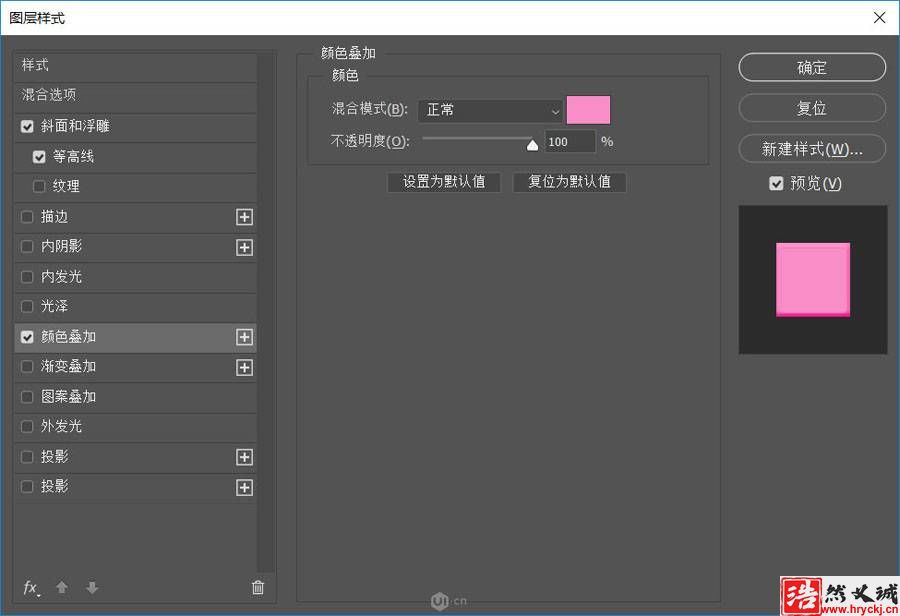Image resolution: width=900 pixels, height=616 pixels.
Task: Select the 等高线 label
Action: 73,157
